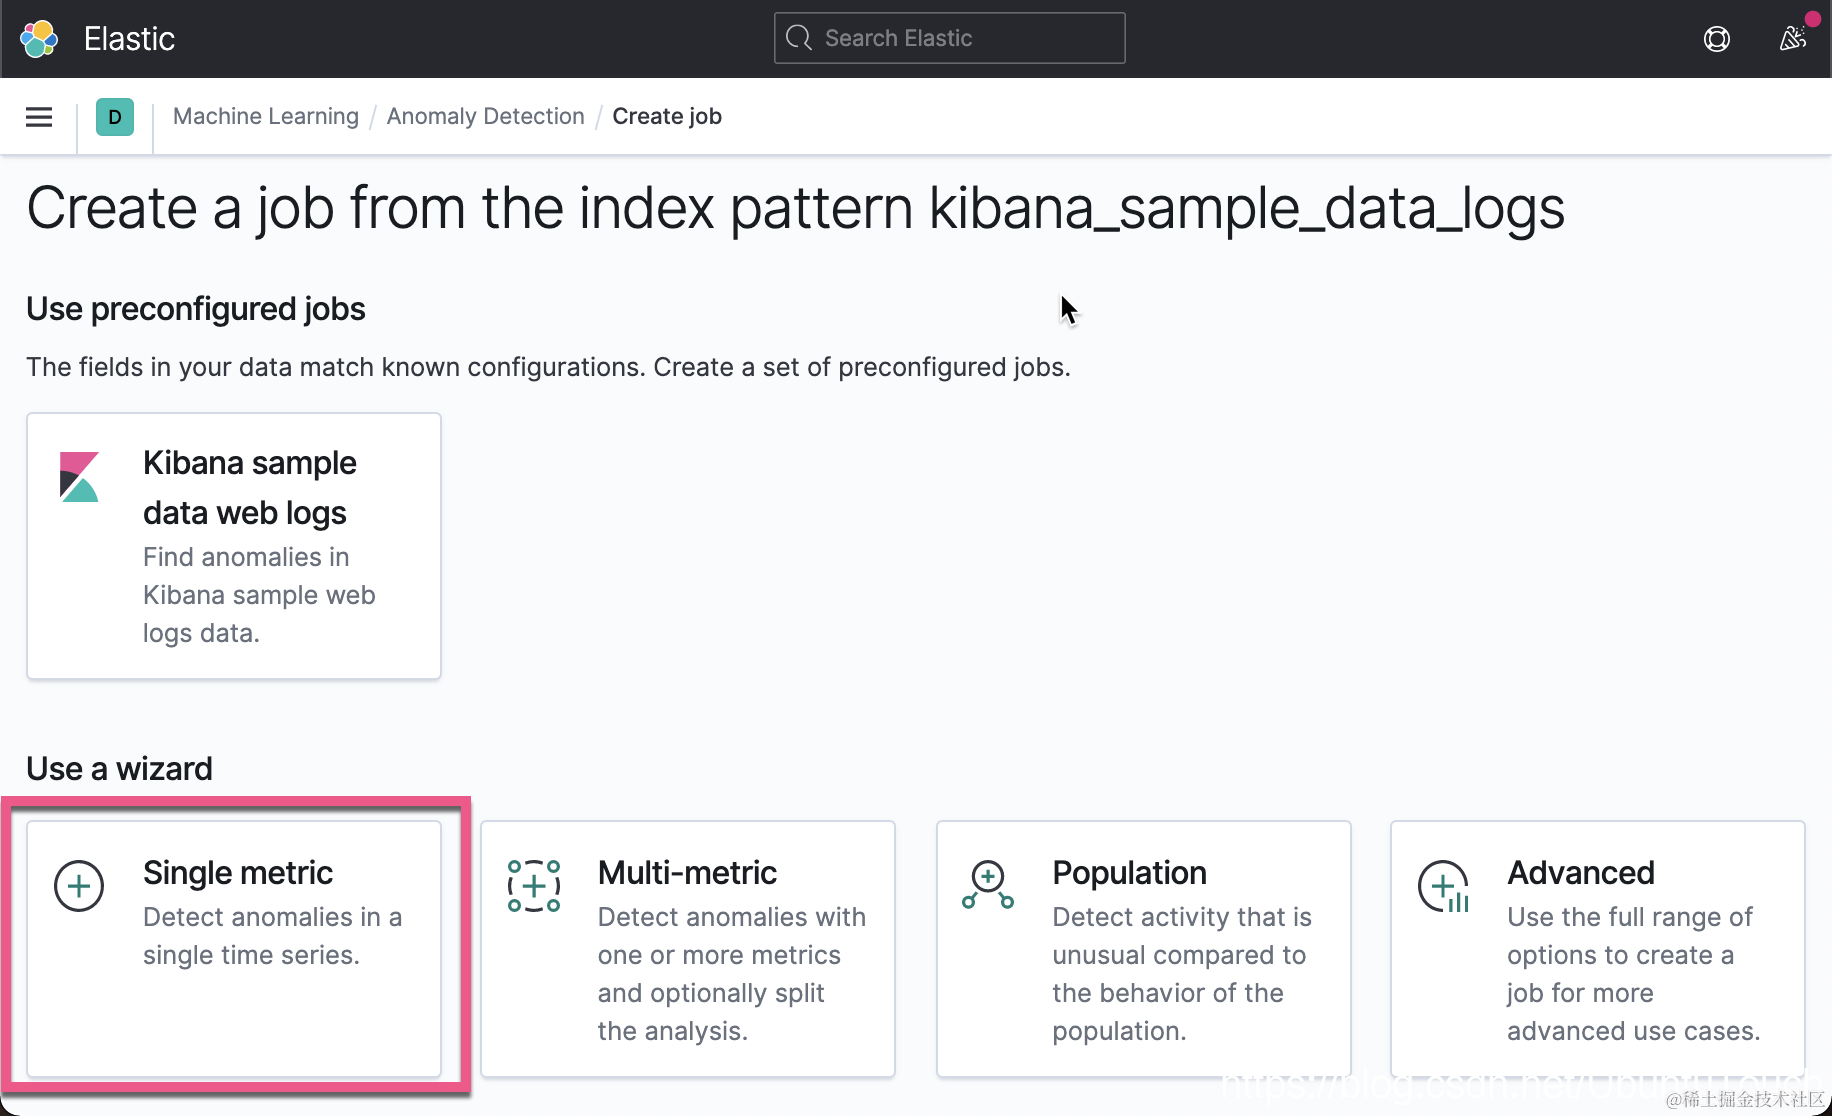The height and width of the screenshot is (1116, 1832).
Task: Click the Advanced wizard icon
Action: coord(1443,886)
